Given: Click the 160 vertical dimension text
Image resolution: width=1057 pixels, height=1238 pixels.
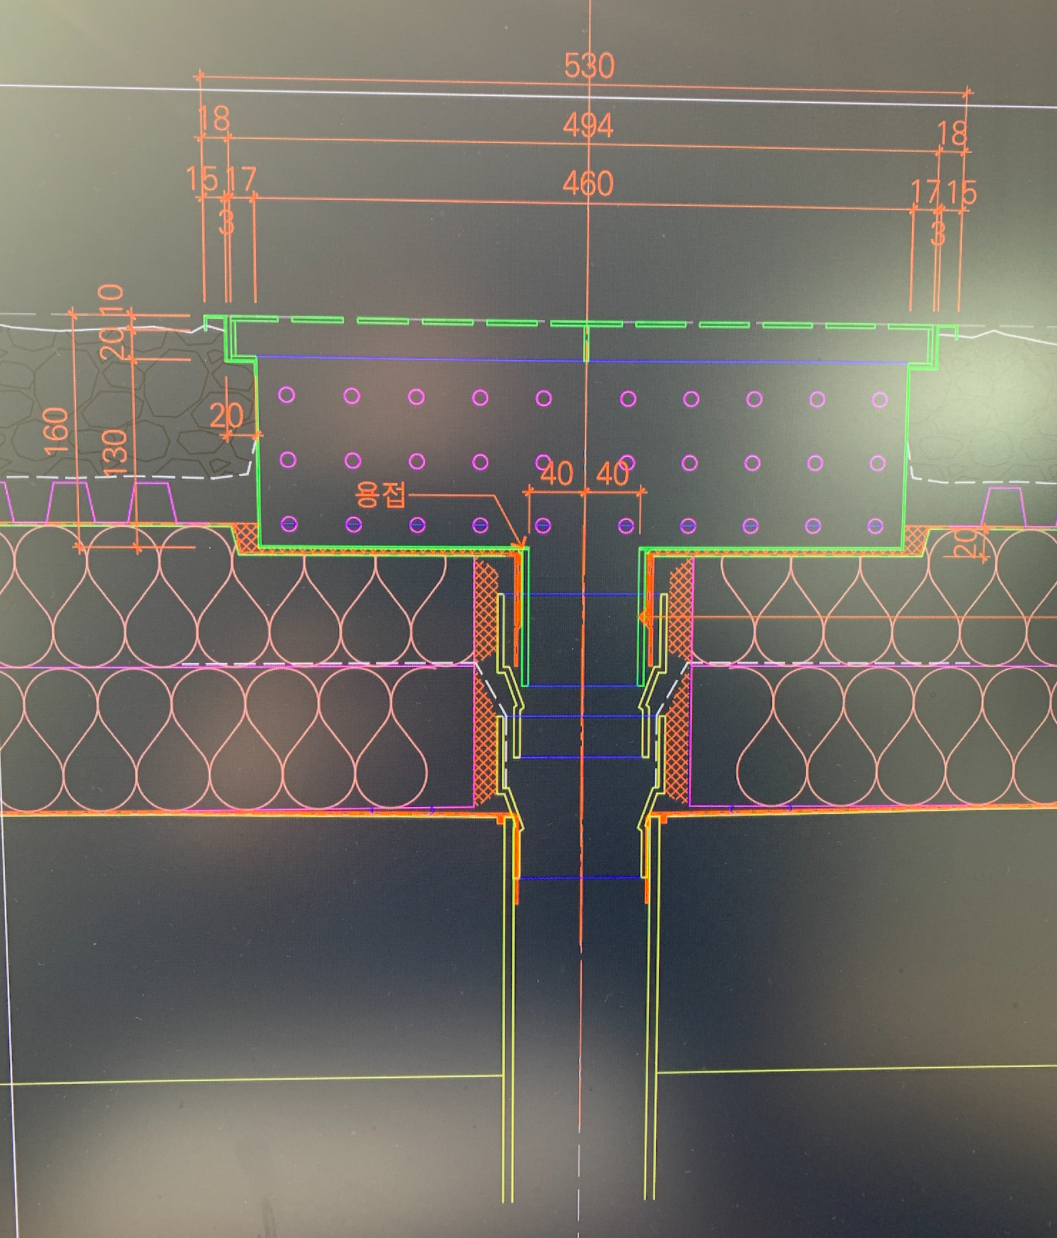Looking at the screenshot, I should point(56,430).
